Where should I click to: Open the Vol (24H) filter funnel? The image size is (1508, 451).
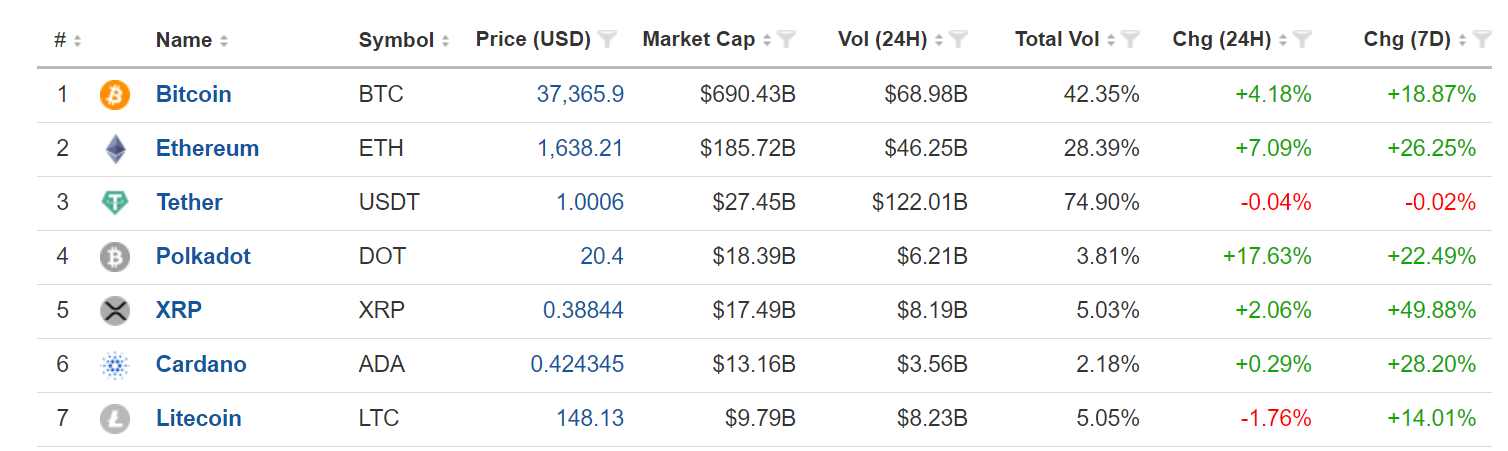[958, 40]
